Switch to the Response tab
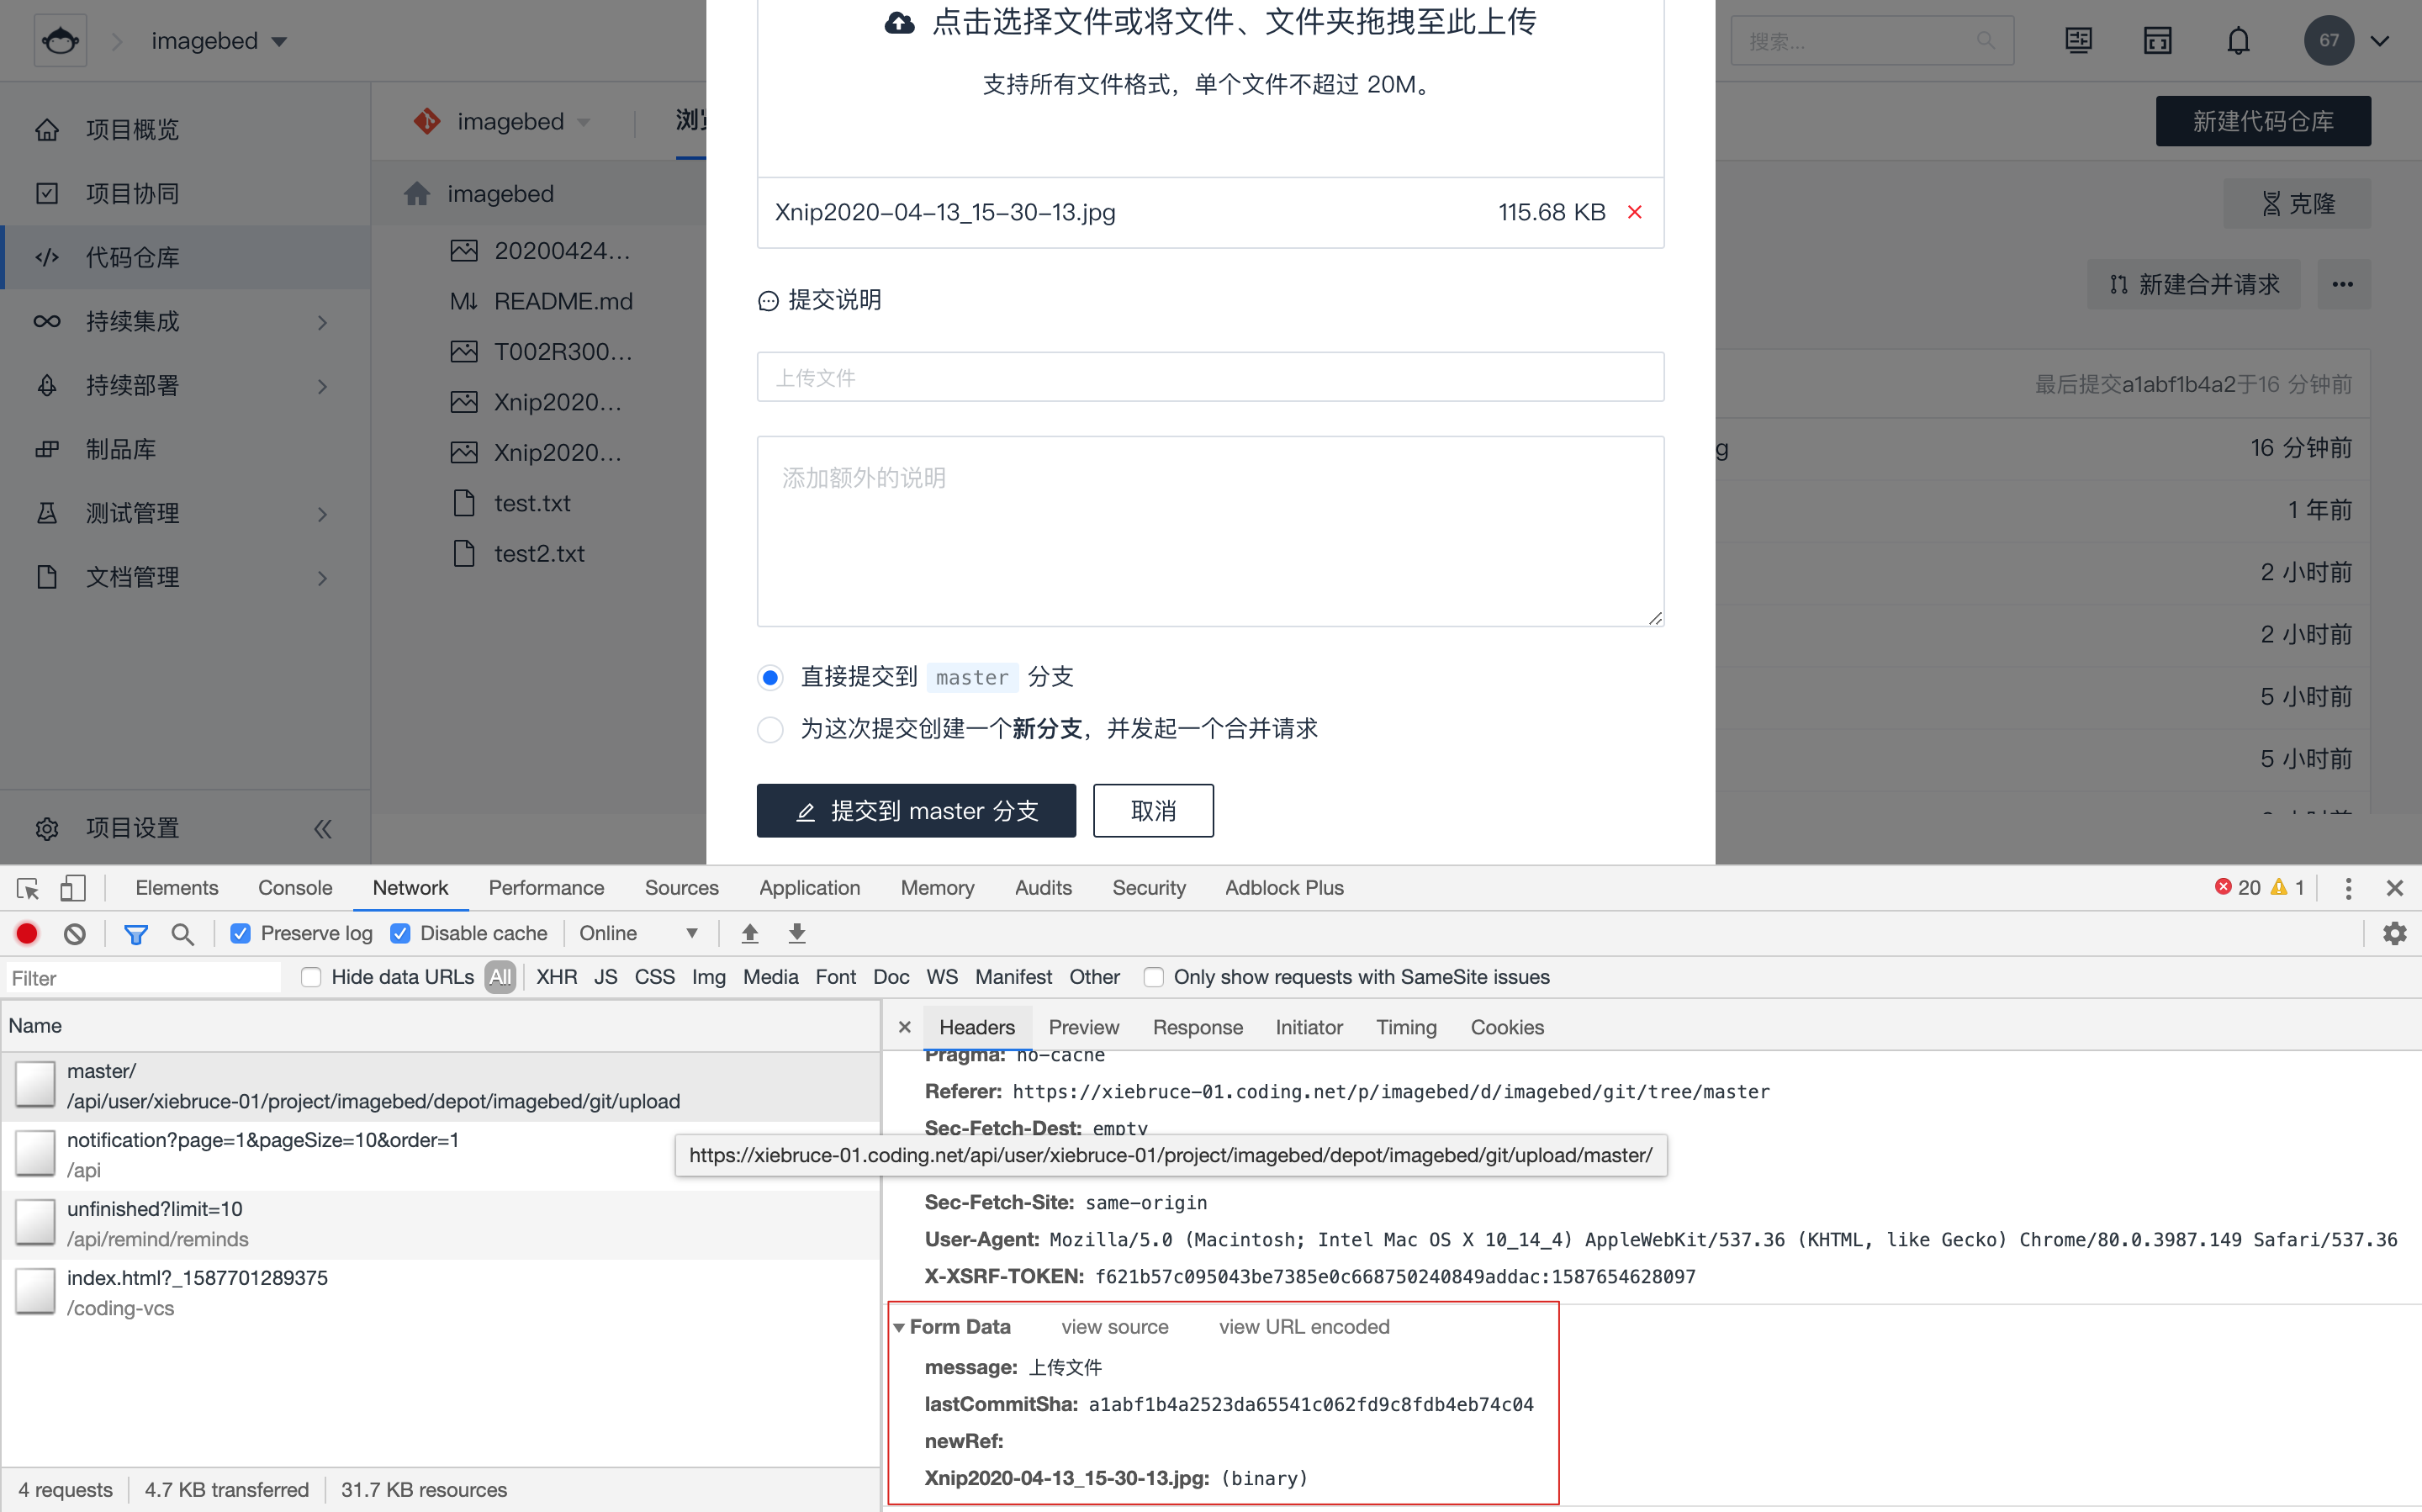 click(x=1197, y=1027)
